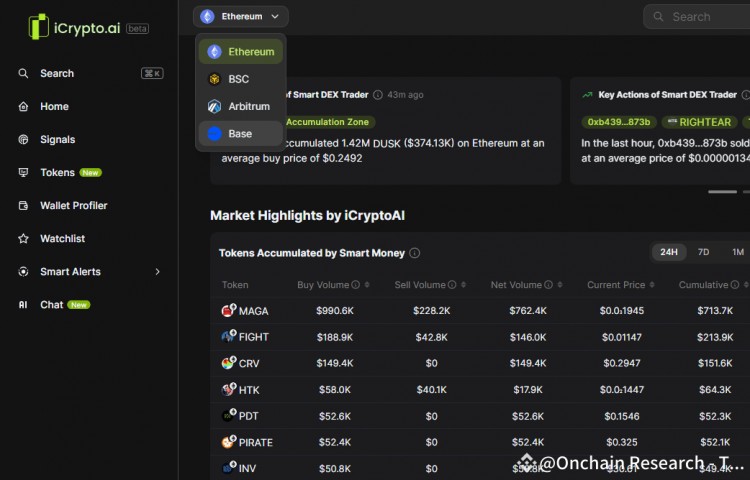750x480 pixels.
Task: Click the magnifier icon in top search
Action: pos(658,17)
